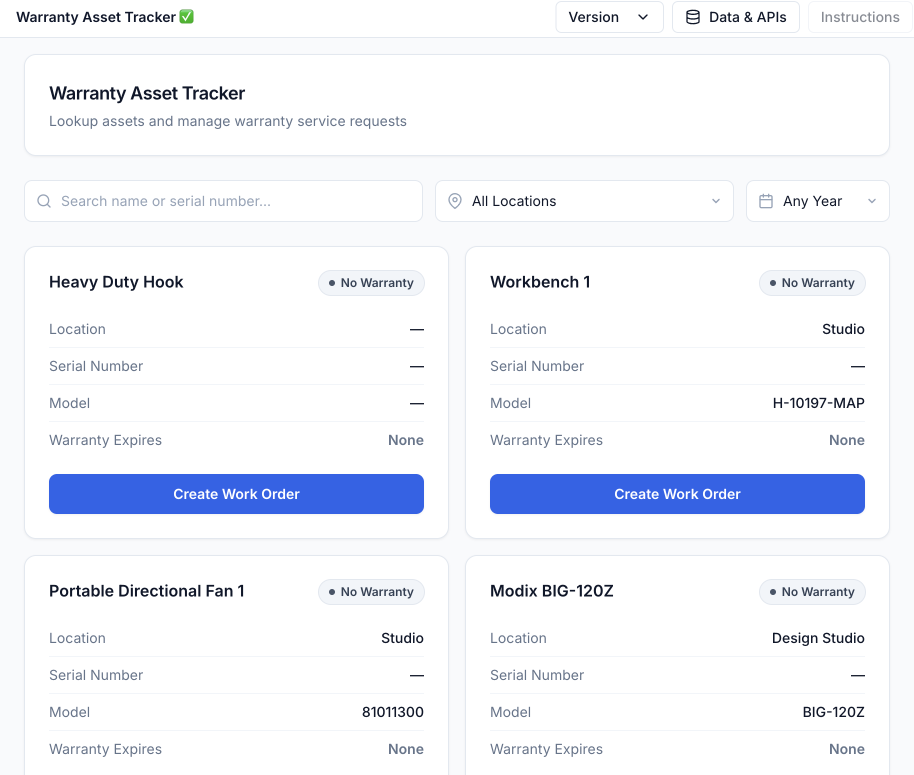The image size is (914, 775).
Task: Click the Version chevron arrow
Action: click(643, 17)
